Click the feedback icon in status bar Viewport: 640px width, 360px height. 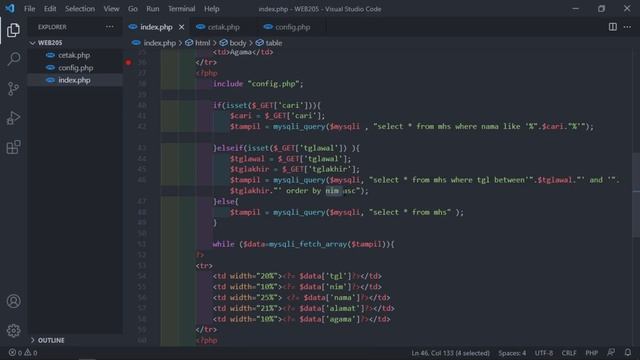click(611, 352)
